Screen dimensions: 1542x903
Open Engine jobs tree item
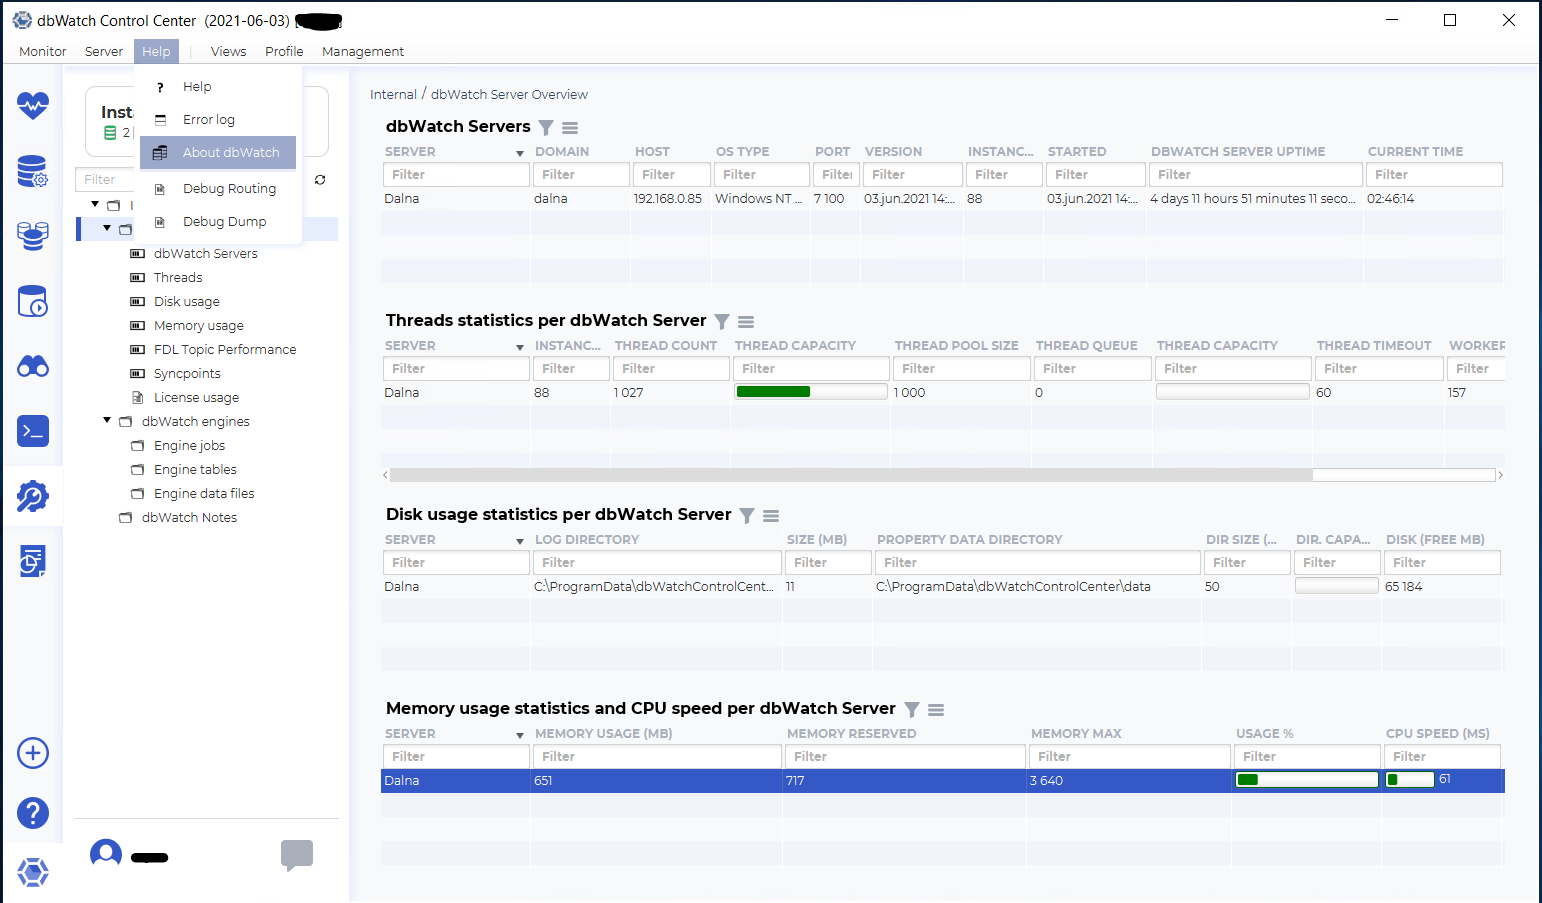(189, 446)
